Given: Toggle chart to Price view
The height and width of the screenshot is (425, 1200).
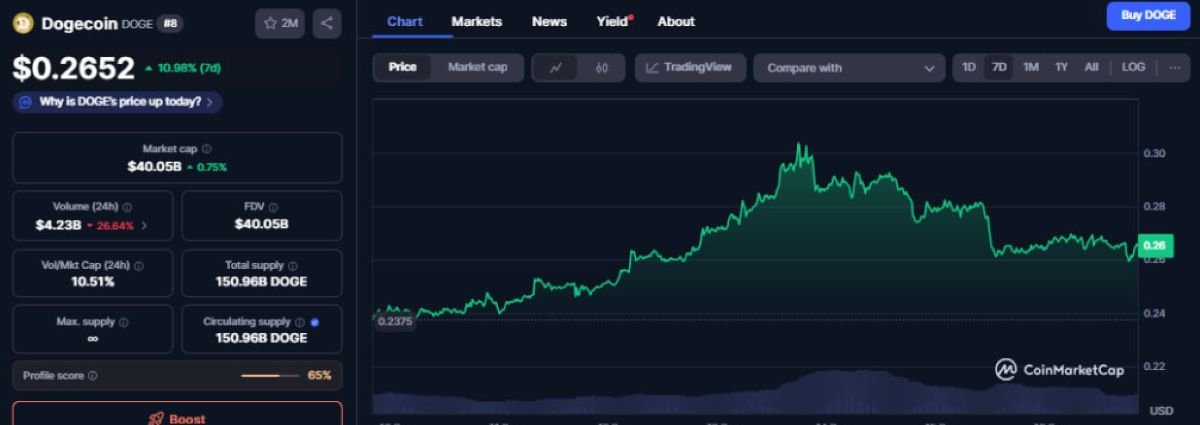Looking at the screenshot, I should pos(403,67).
